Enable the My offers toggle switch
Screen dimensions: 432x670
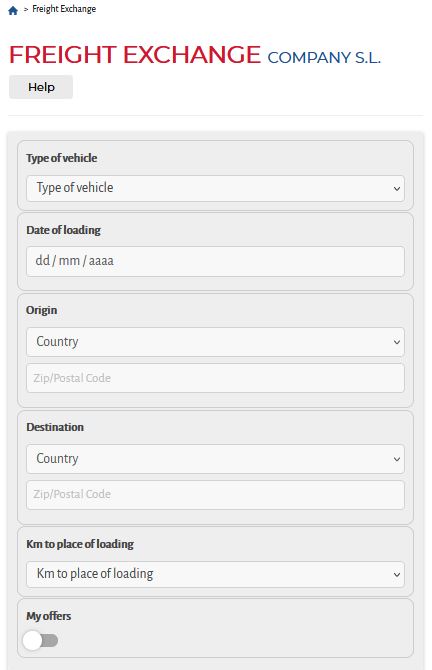pyautogui.click(x=41, y=641)
